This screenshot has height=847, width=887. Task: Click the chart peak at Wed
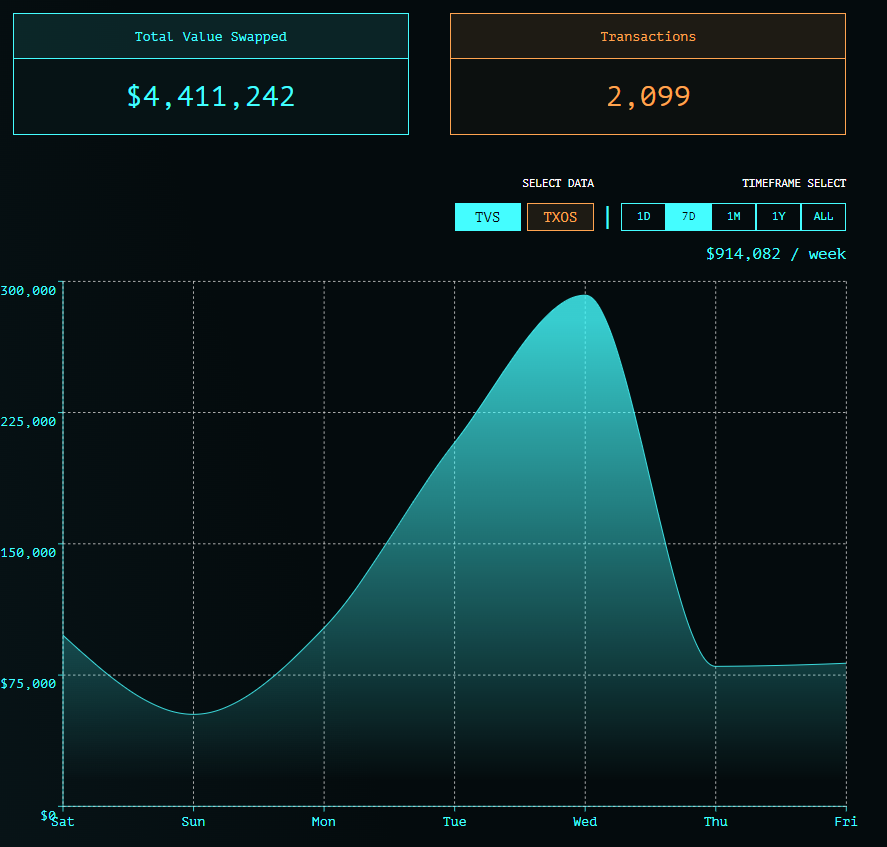585,295
